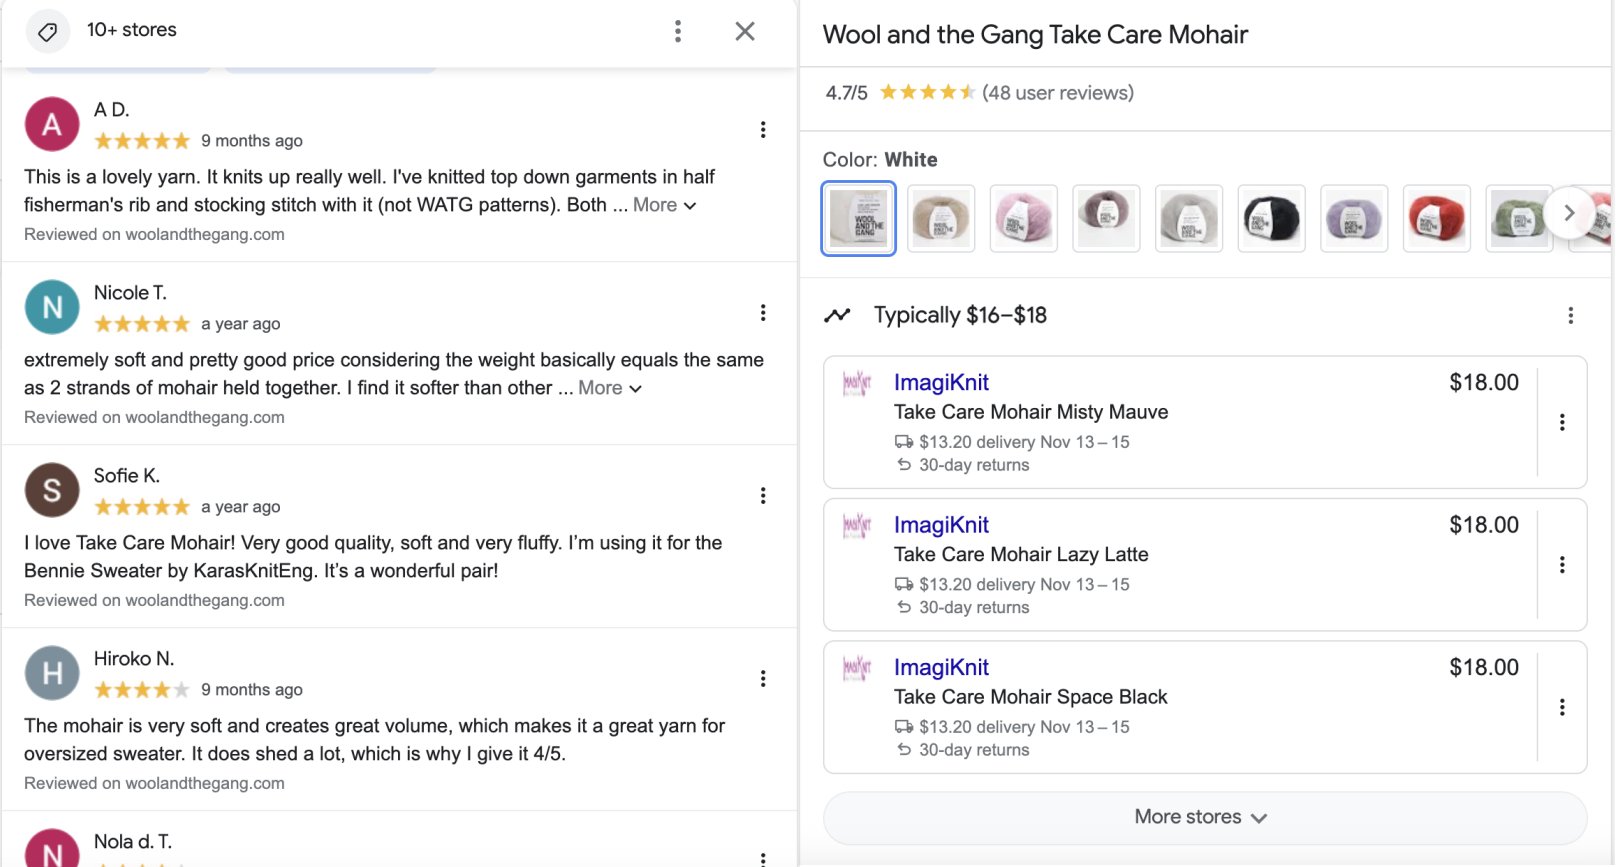Viewport: 1616px width, 867px height.
Task: Open ImagiKnit link for Space Black
Action: click(x=941, y=667)
